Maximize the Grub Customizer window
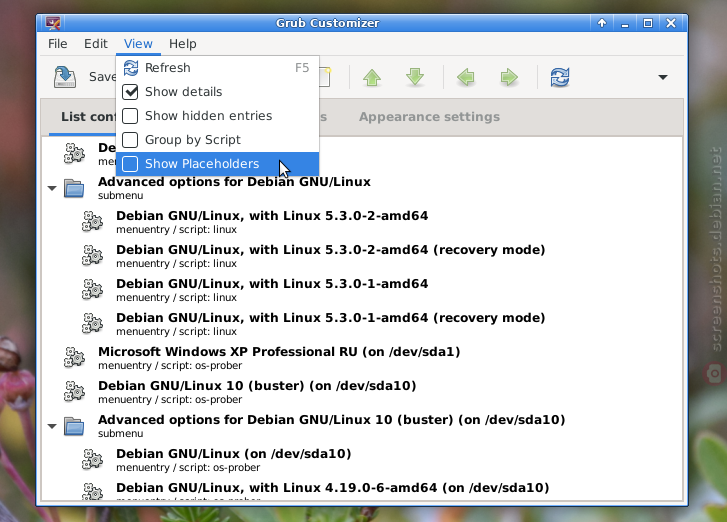This screenshot has width=727, height=522. 648,23
